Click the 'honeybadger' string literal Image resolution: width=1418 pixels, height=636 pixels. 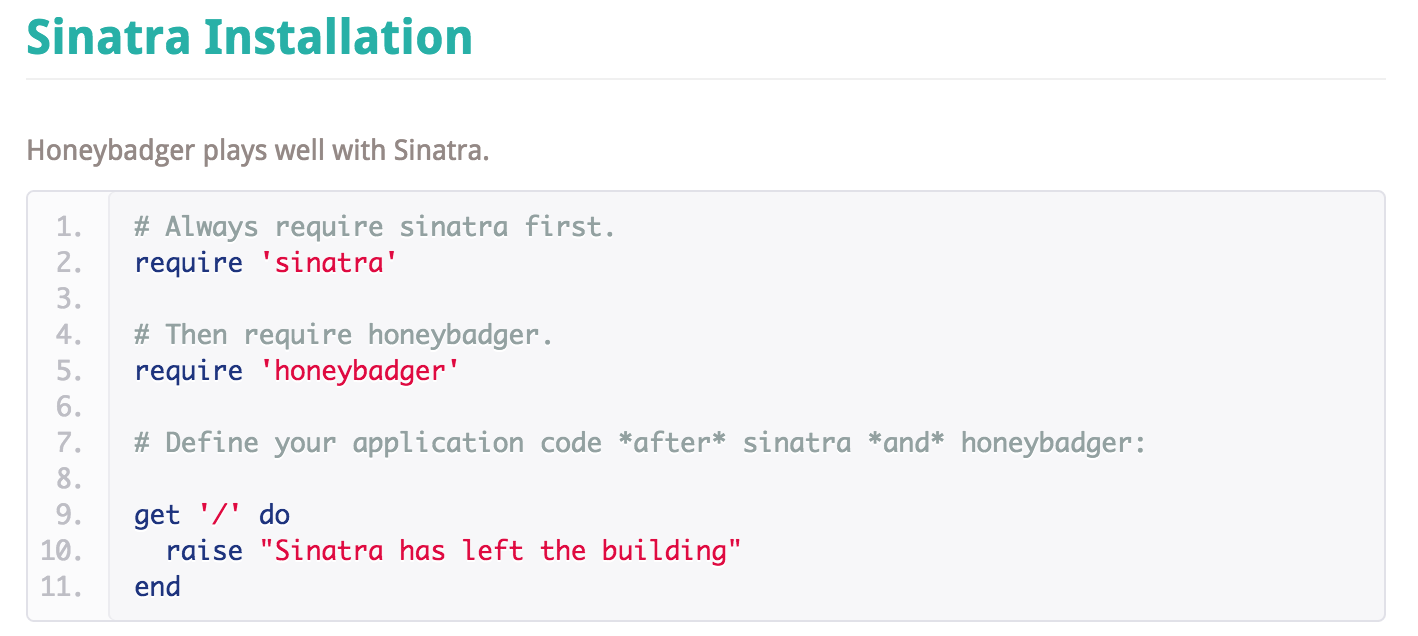360,371
